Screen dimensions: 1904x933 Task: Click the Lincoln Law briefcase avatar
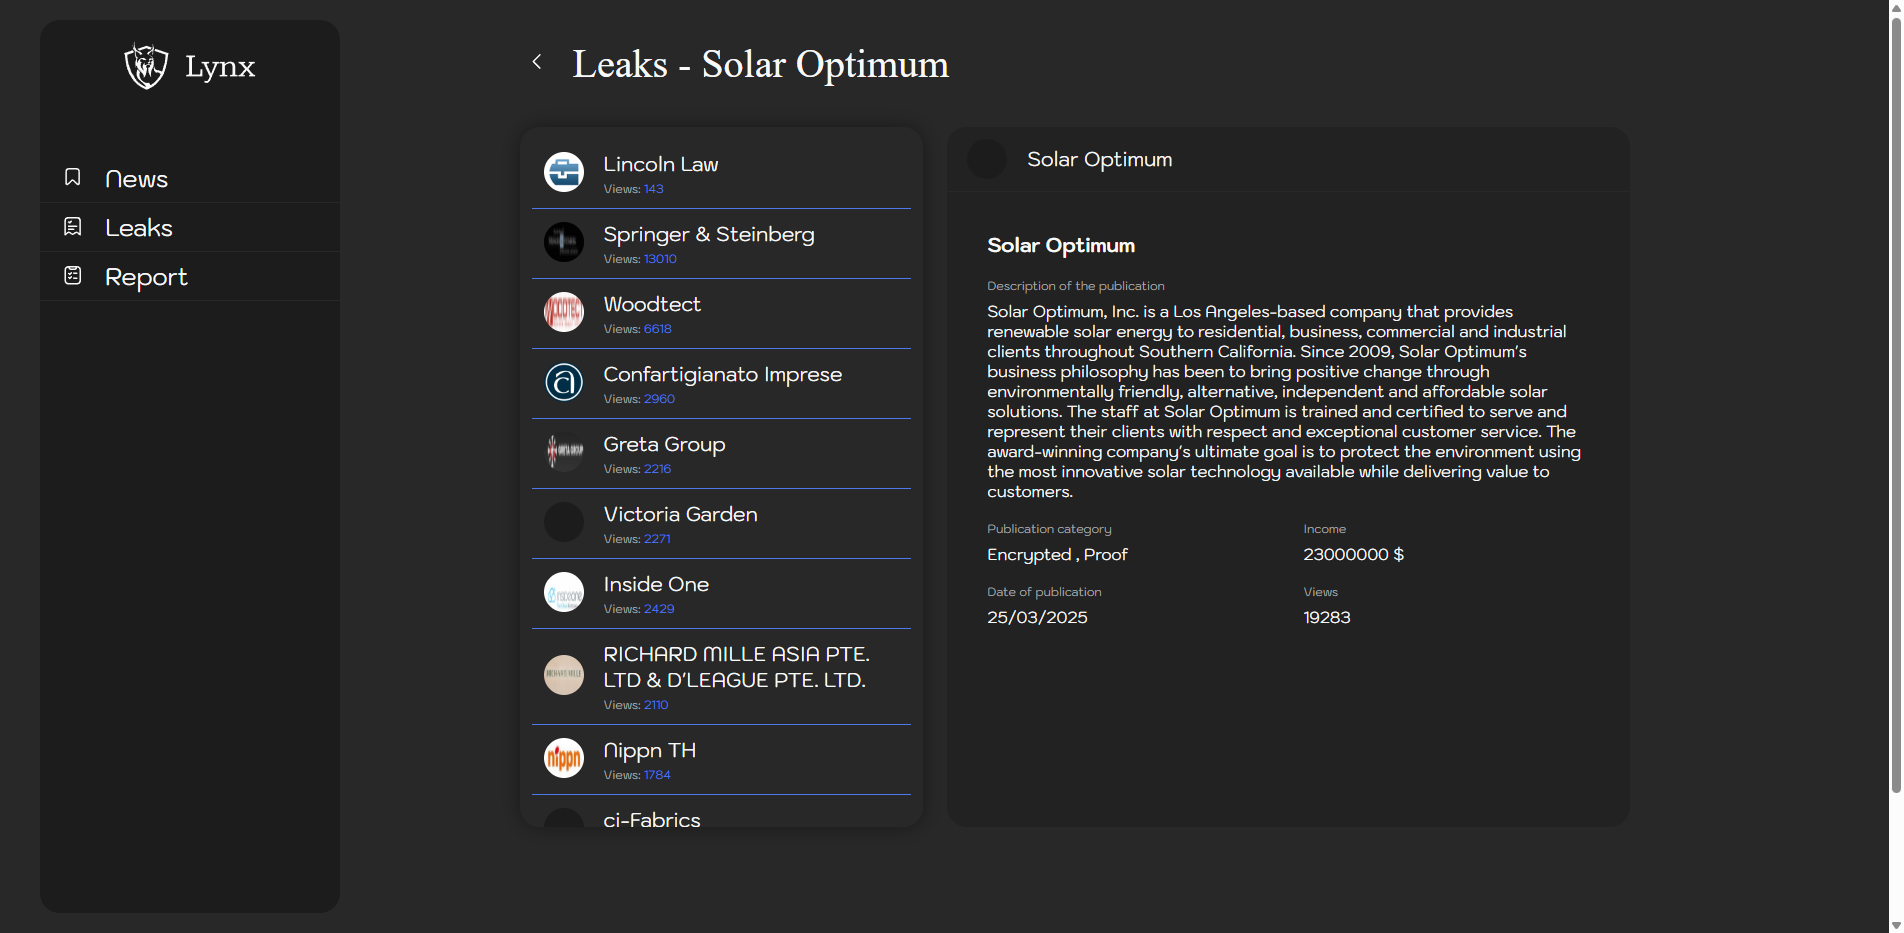click(x=564, y=172)
